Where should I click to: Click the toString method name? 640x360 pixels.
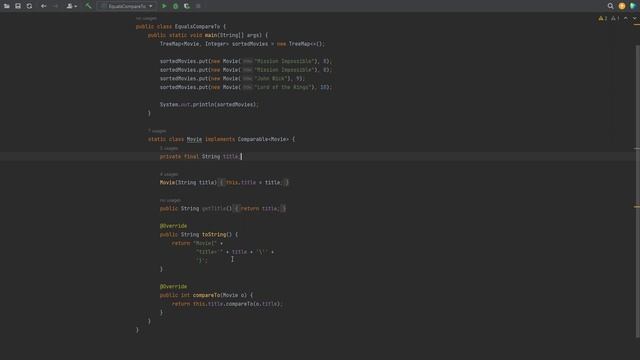coord(214,234)
